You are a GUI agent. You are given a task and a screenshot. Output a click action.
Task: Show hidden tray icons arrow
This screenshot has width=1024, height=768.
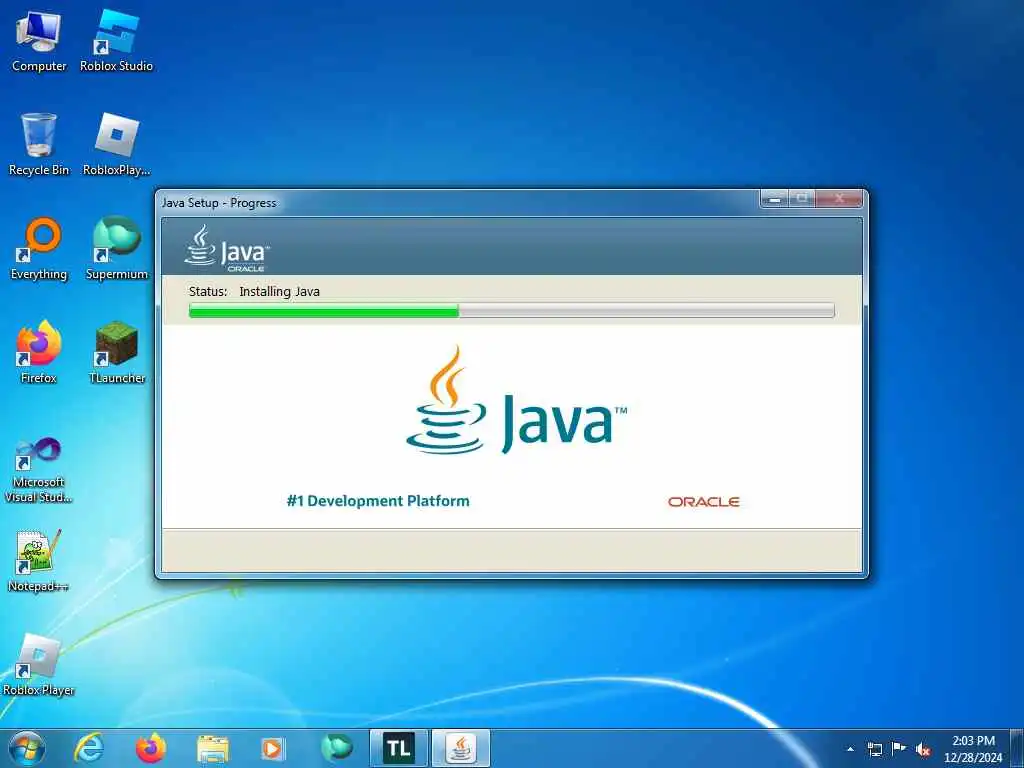(850, 749)
